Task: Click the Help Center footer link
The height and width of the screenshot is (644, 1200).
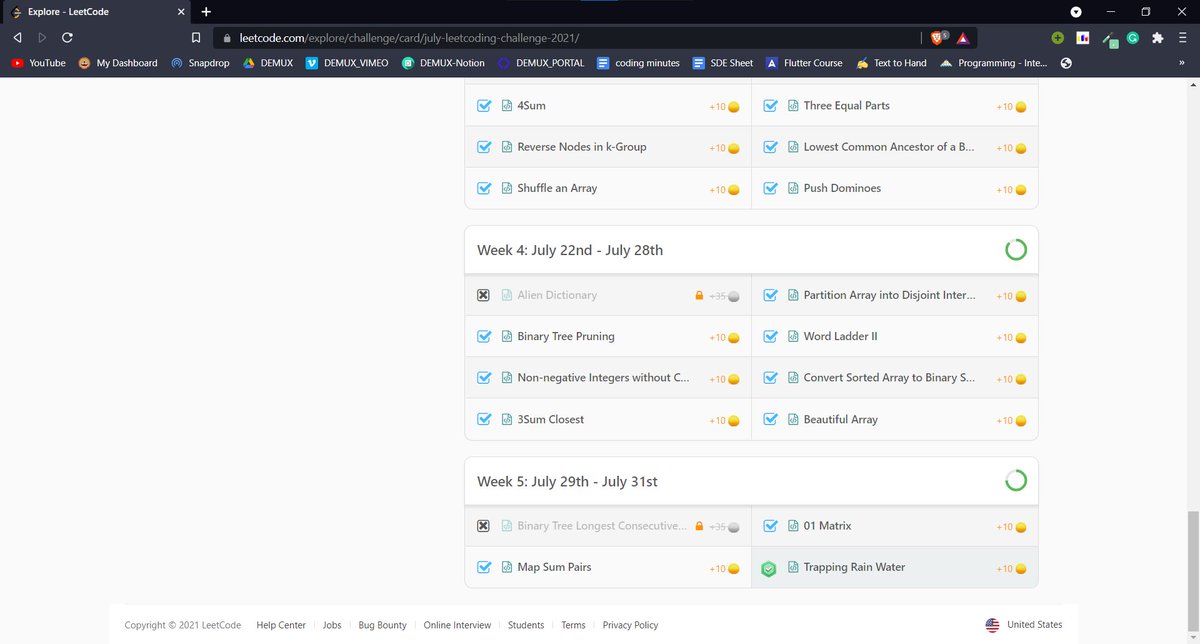Action: coord(281,625)
